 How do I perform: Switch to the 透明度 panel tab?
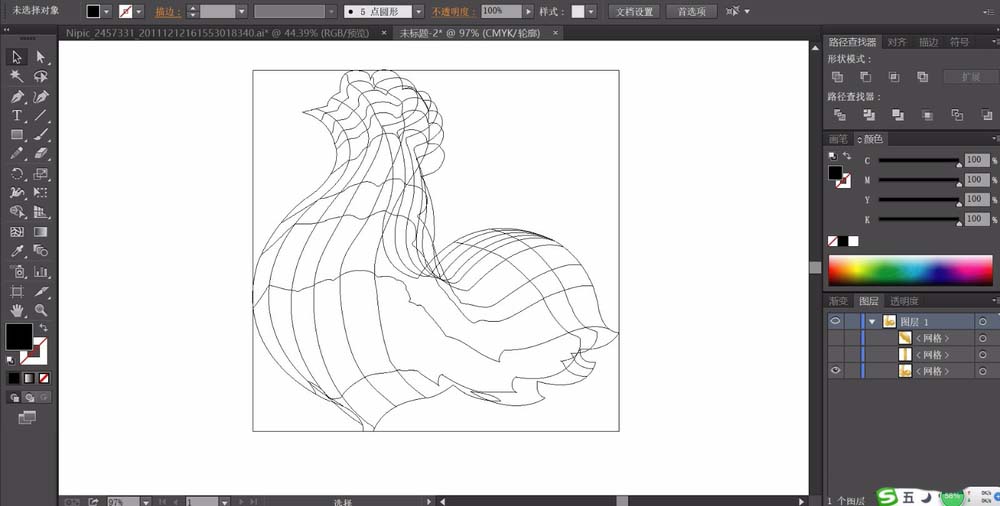coord(904,301)
